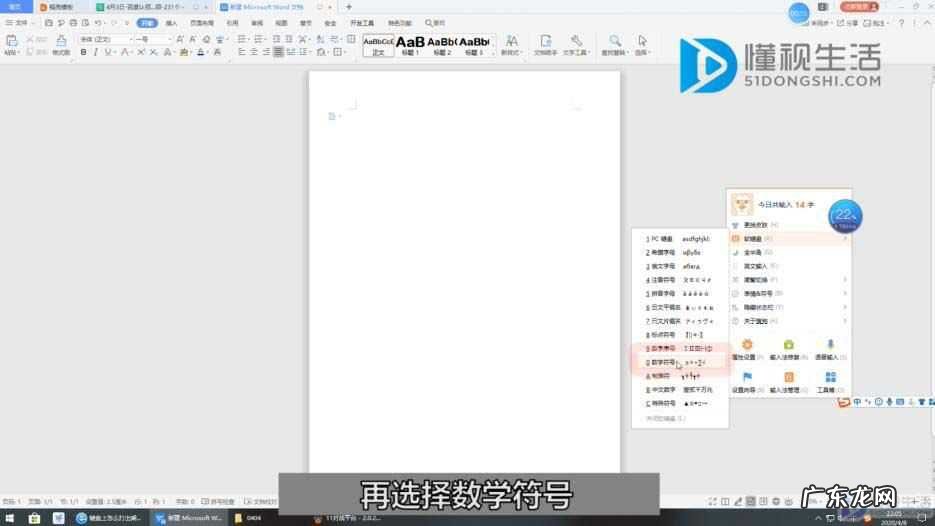Expand the Traditional/Simplified switch submenu
The height and width of the screenshot is (526, 935).
point(844,280)
